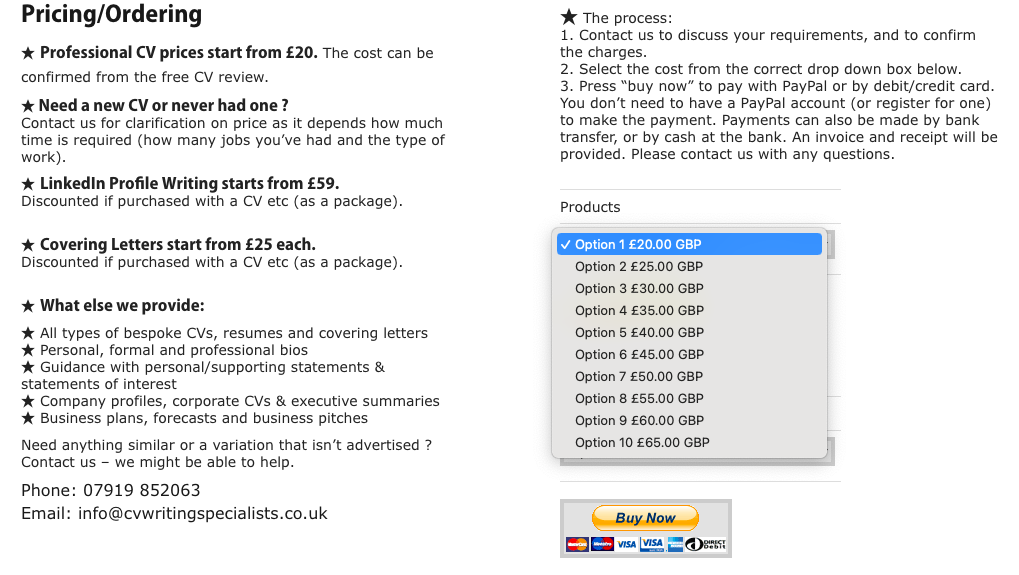The image size is (1019, 575).
Task: Click the Direct Debit logo icon
Action: pyautogui.click(x=706, y=544)
